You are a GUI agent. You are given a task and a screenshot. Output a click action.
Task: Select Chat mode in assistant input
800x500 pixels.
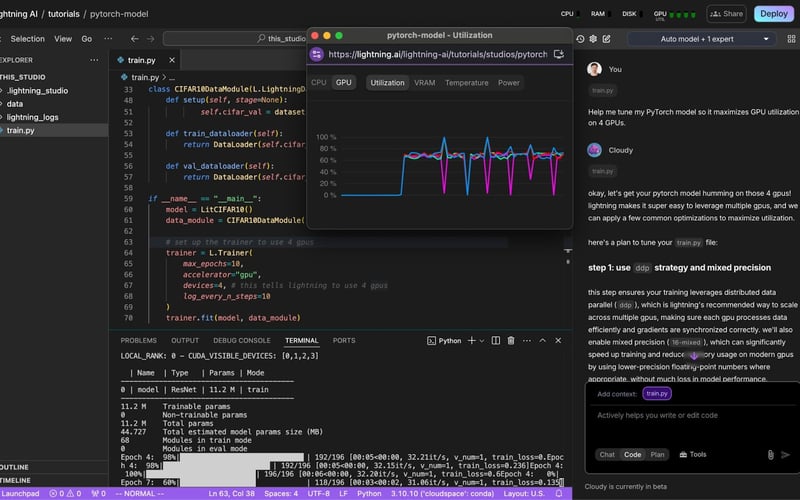(x=607, y=455)
